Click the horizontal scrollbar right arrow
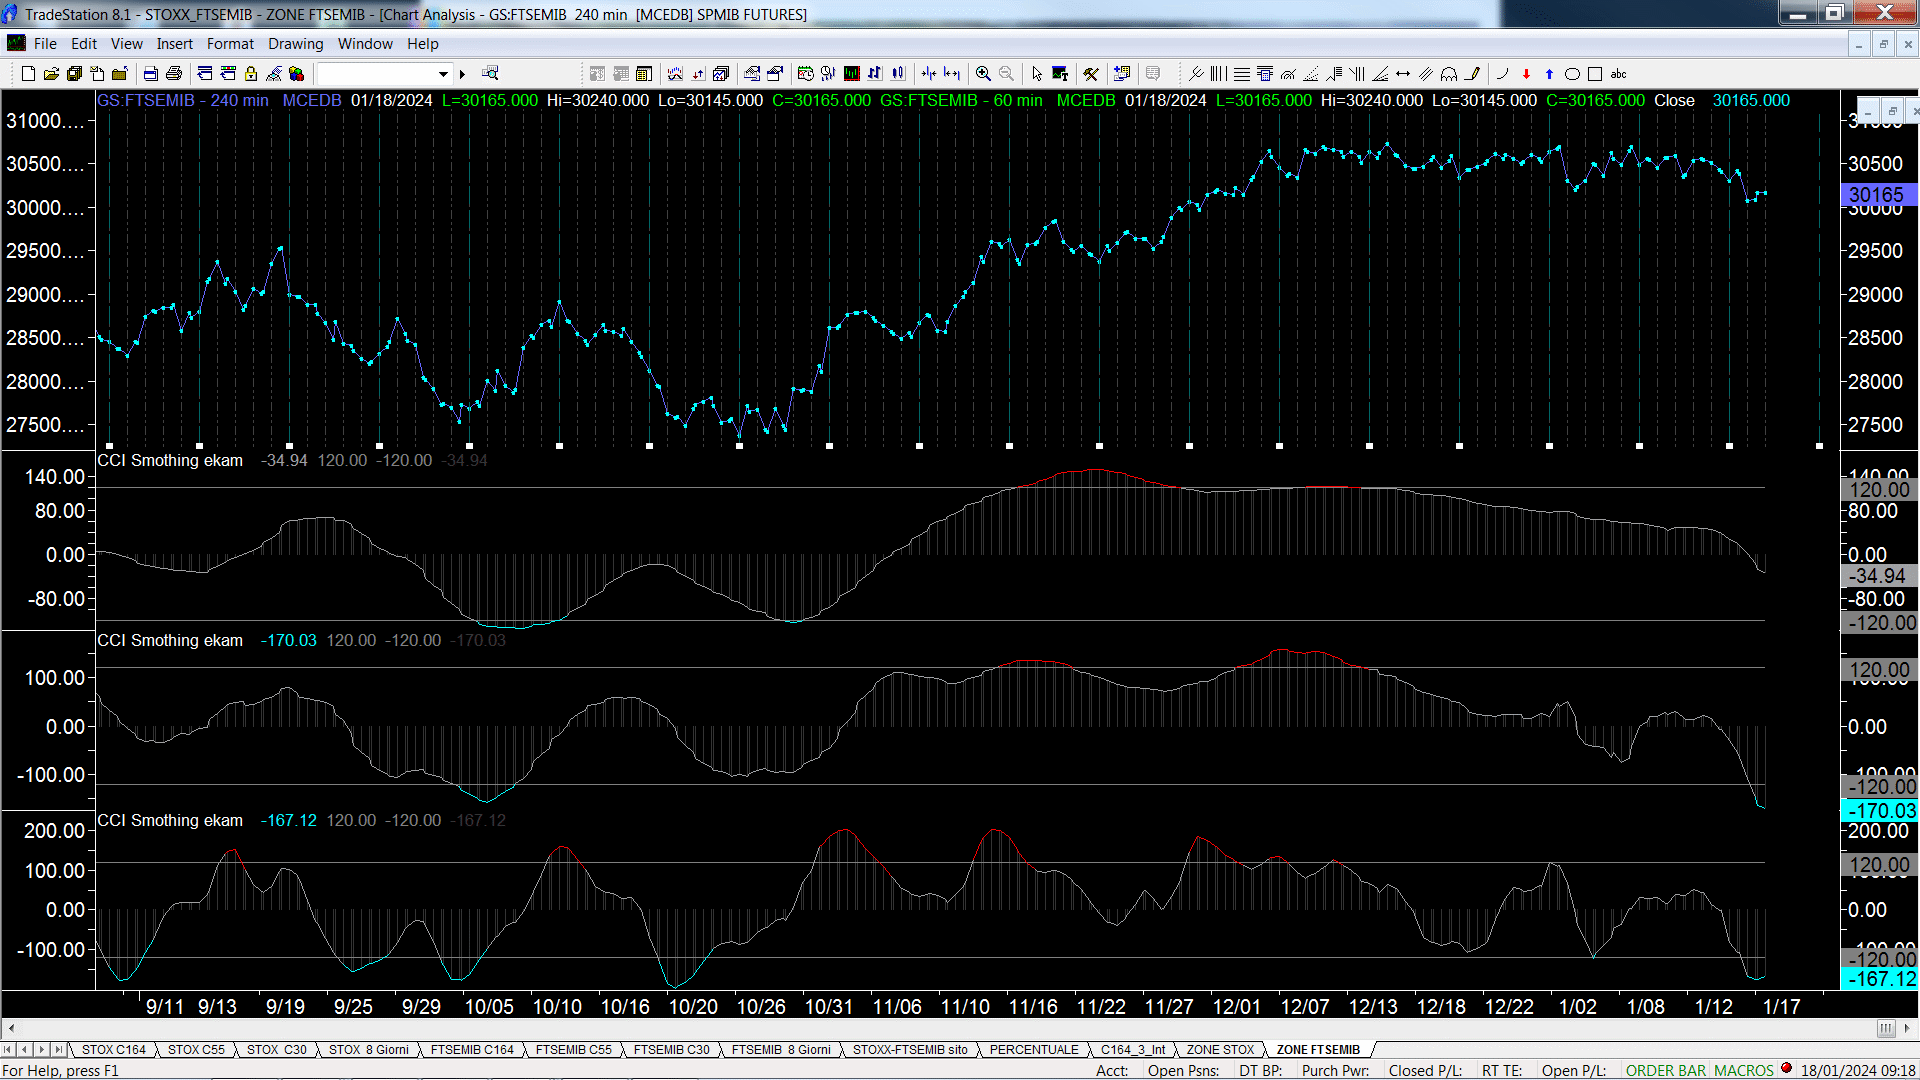Viewport: 1920px width, 1080px height. click(x=1908, y=1028)
